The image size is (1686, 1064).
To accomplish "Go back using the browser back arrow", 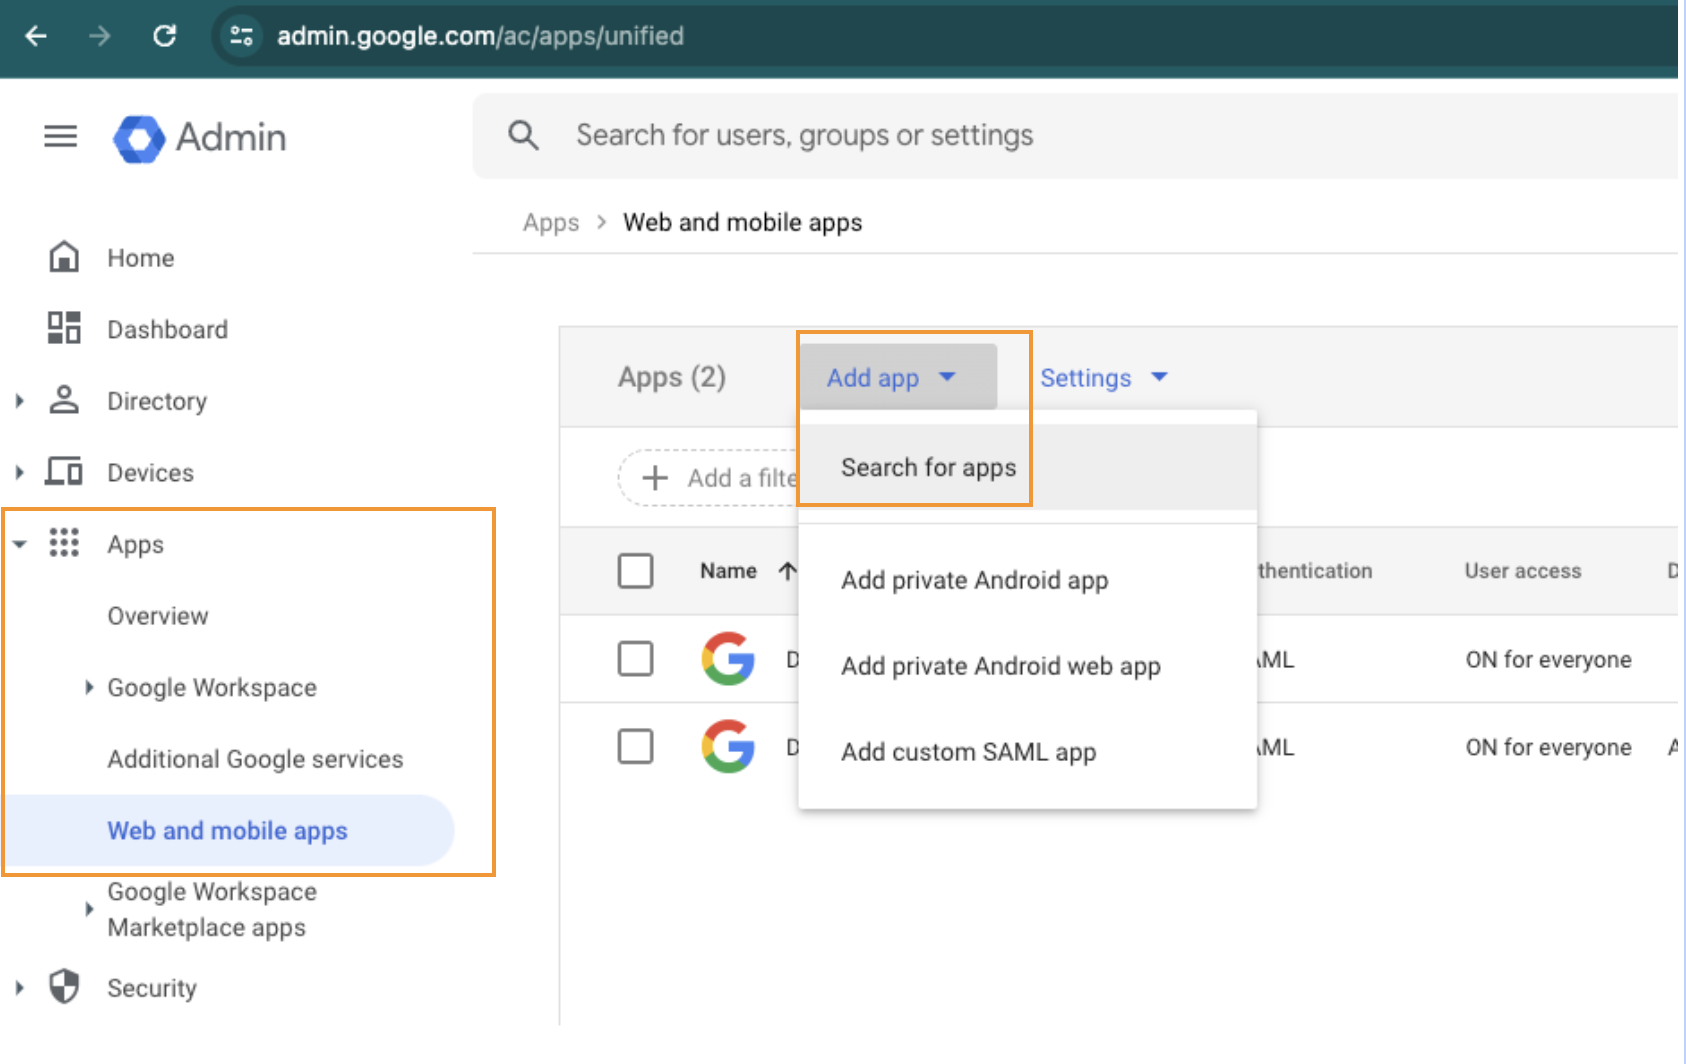I will [36, 37].
